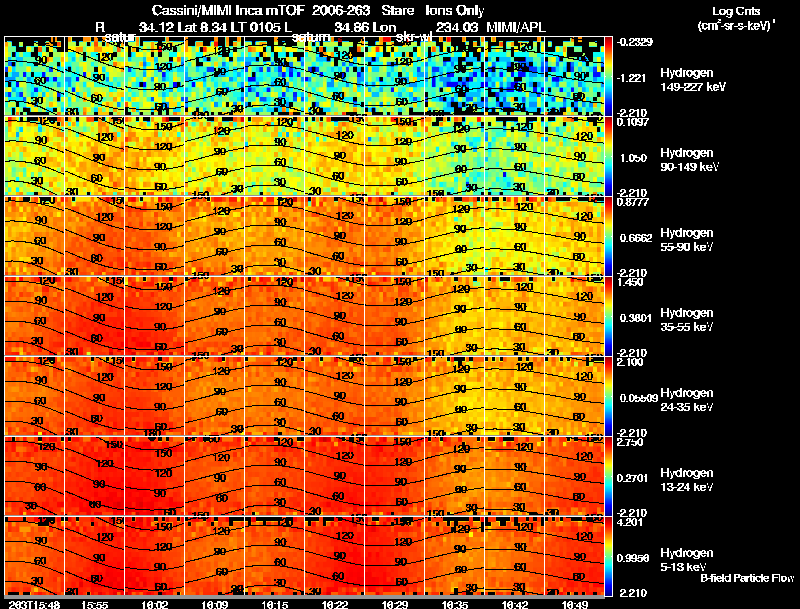Click the 263T15:48 start time label
The width and height of the screenshot is (800, 609).
point(34,604)
